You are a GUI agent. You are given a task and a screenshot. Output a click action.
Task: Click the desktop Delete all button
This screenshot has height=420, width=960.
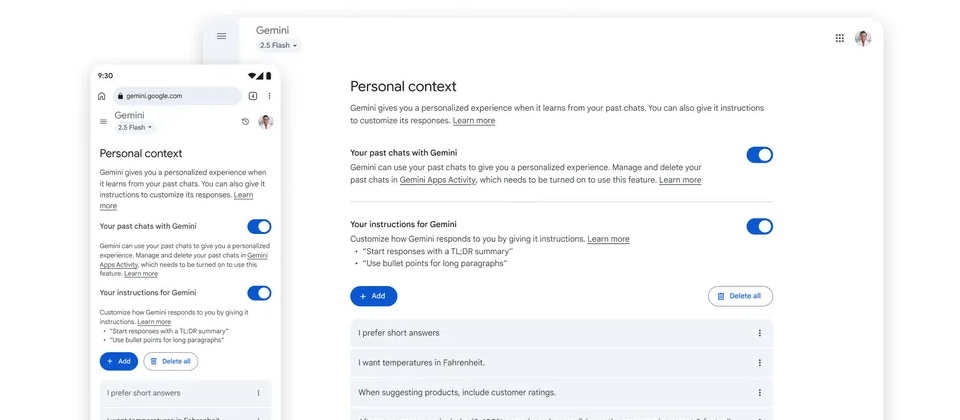coord(740,296)
